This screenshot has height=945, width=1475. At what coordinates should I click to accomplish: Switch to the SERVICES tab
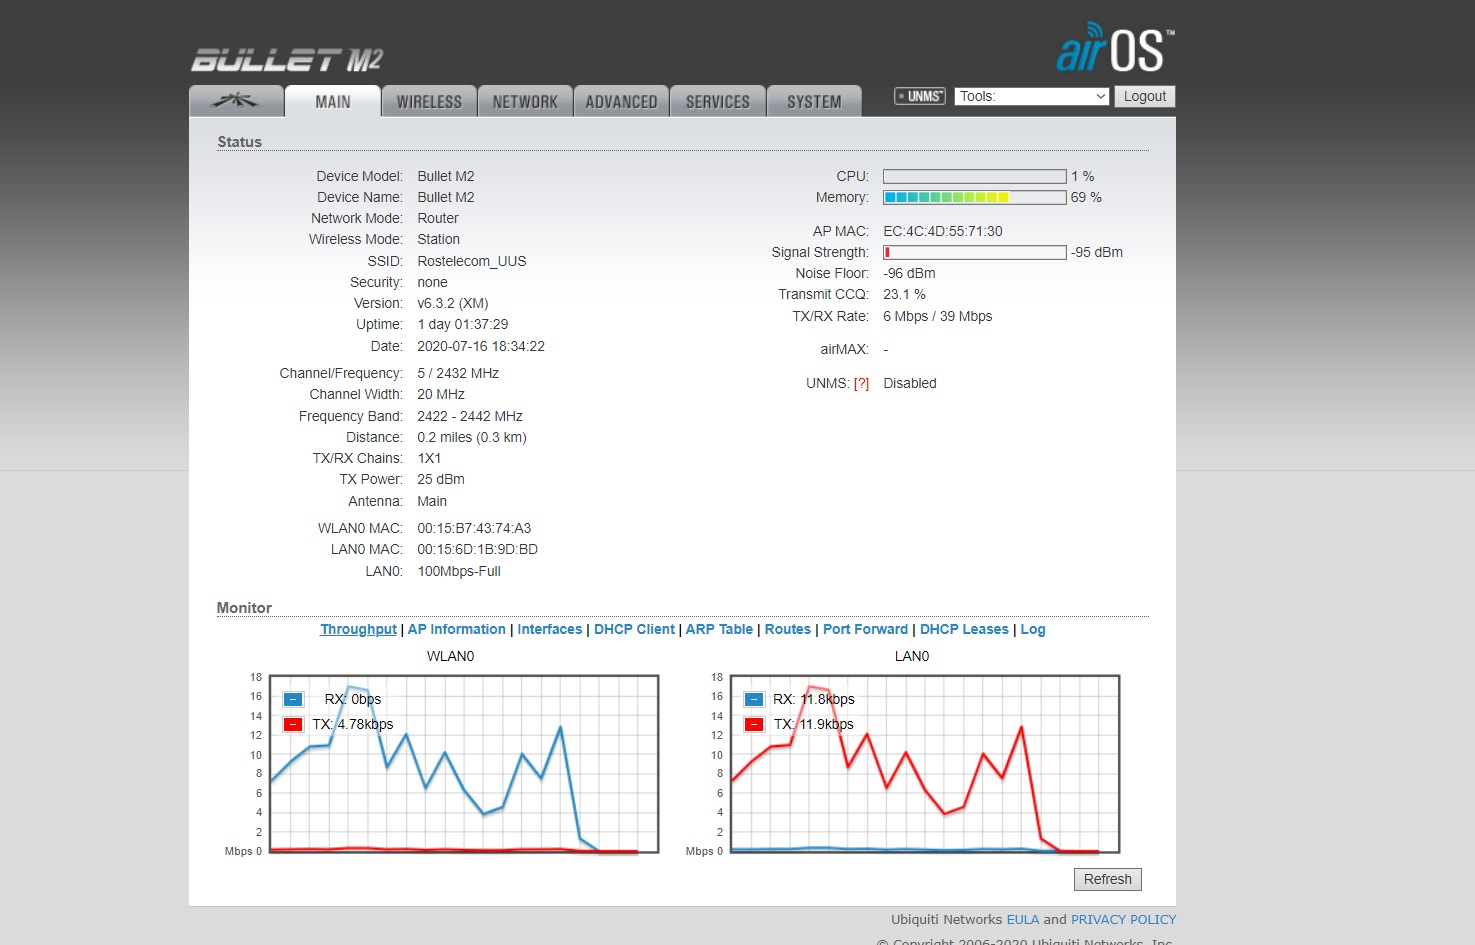tap(717, 101)
